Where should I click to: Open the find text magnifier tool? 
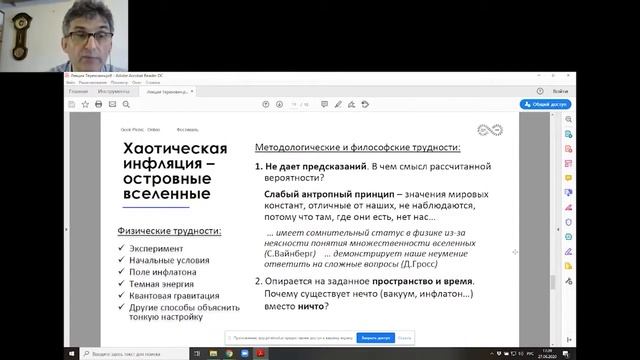[126, 104]
